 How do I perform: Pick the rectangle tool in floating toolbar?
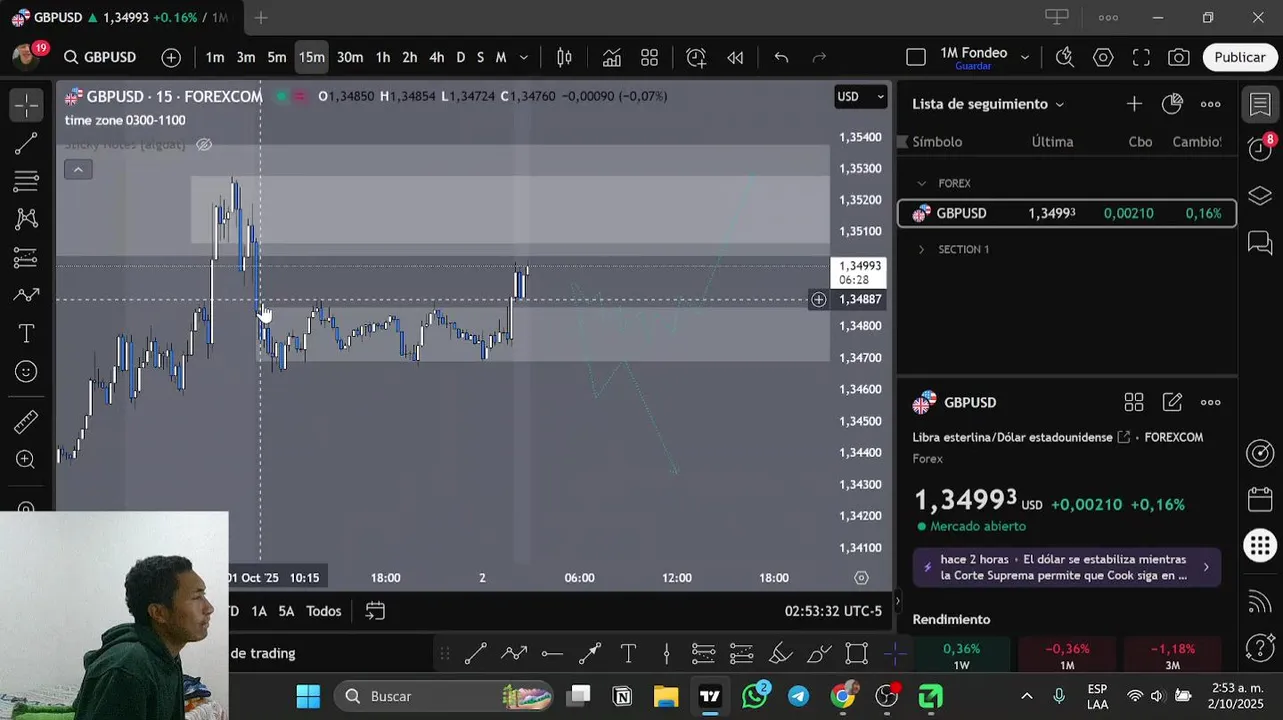(x=857, y=654)
